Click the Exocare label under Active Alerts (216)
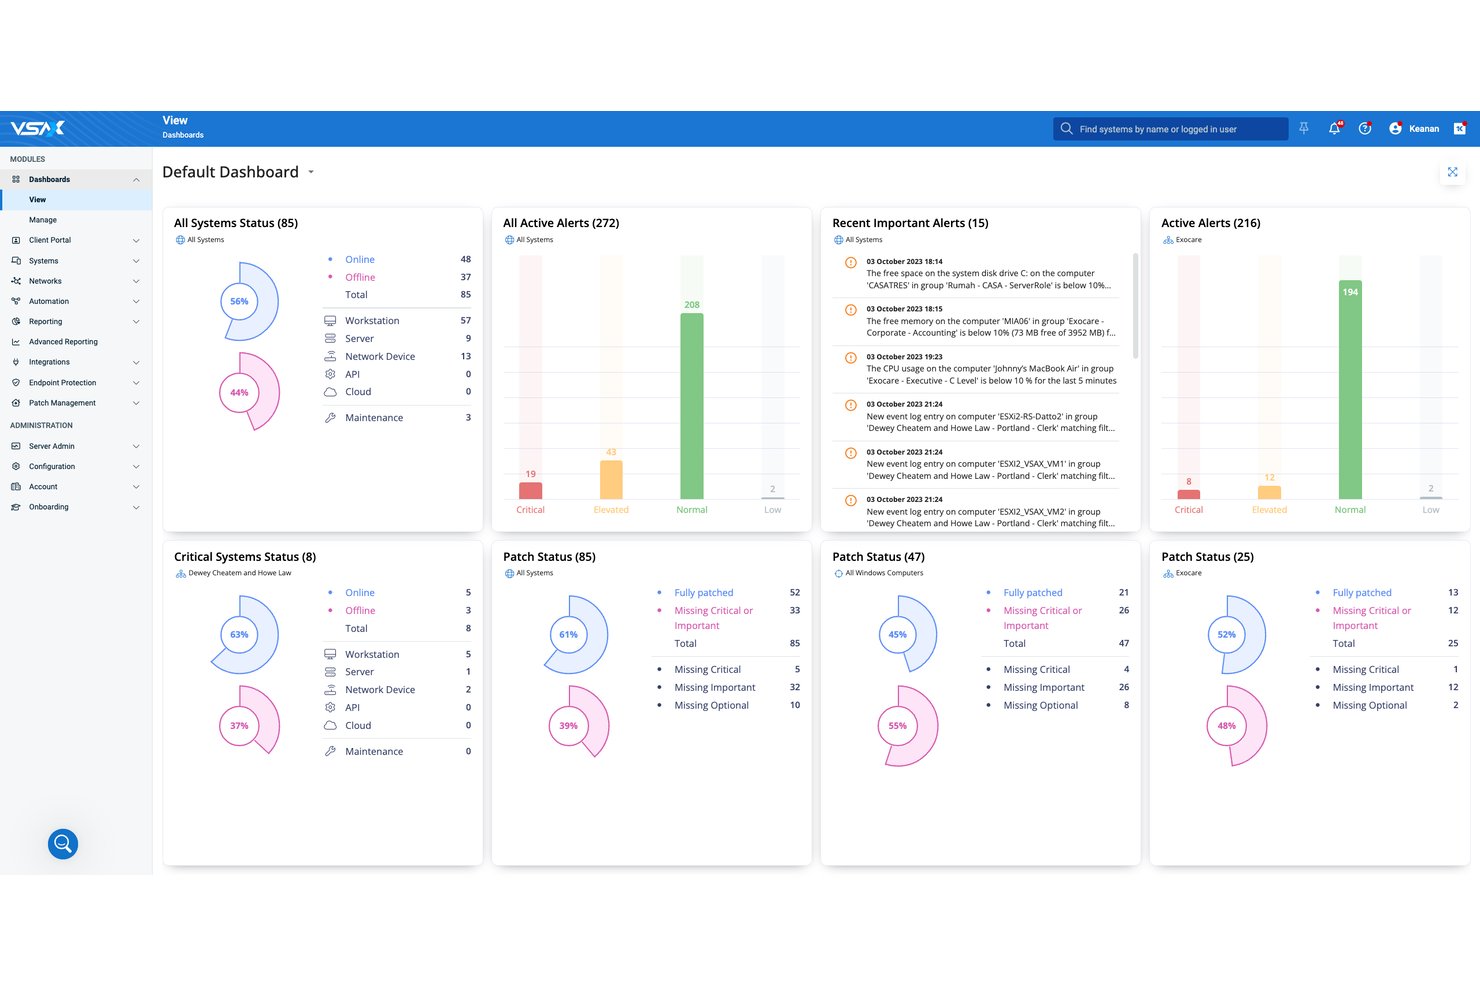The height and width of the screenshot is (987, 1480). pyautogui.click(x=1189, y=240)
